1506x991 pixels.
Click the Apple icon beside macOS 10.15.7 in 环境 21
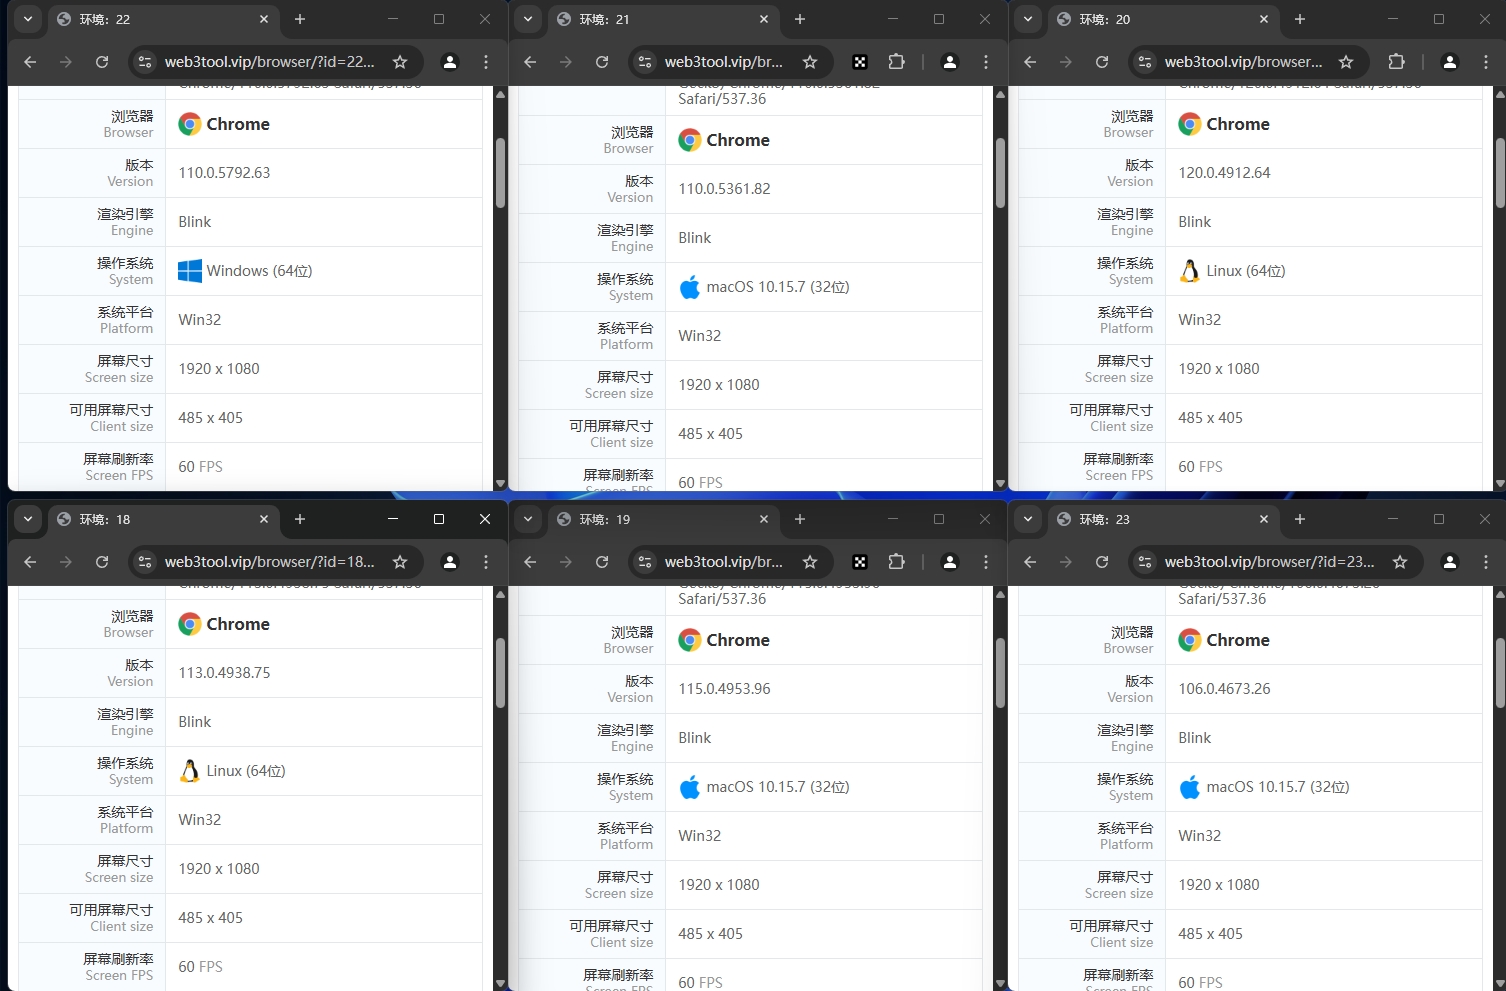[x=690, y=287]
